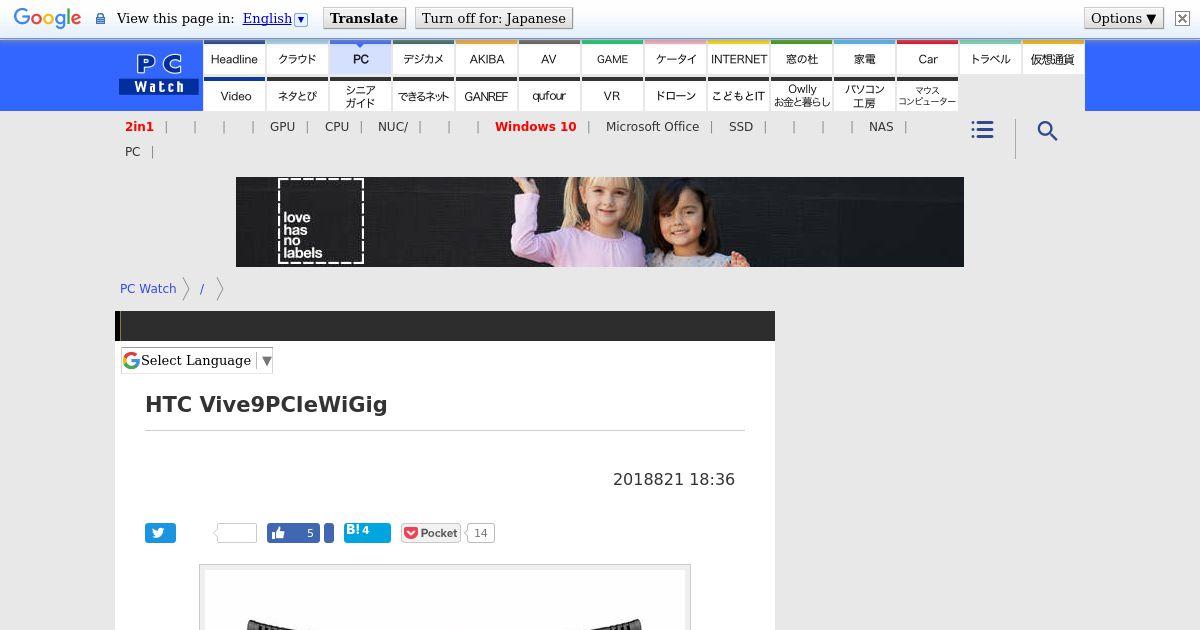The width and height of the screenshot is (1200, 630).
Task: Open the 家電 tab
Action: (865, 58)
